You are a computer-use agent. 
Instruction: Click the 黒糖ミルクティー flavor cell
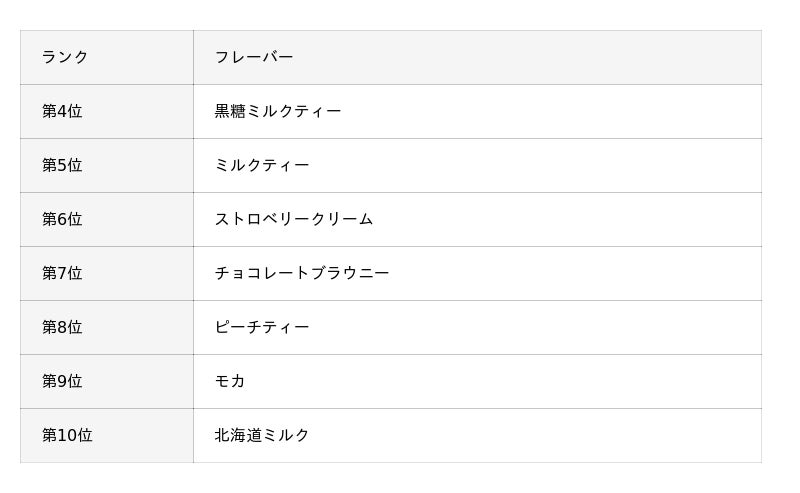tap(278, 111)
